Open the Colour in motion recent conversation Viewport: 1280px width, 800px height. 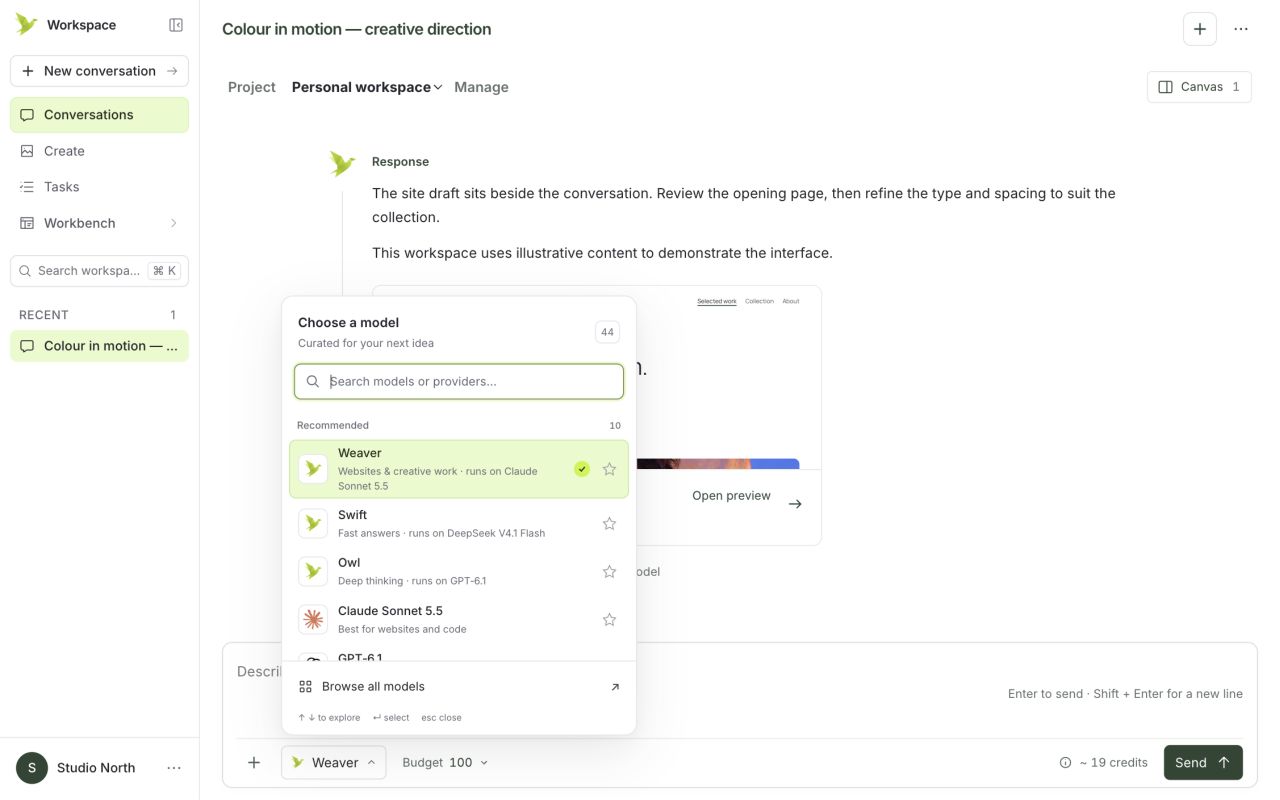tap(99, 346)
